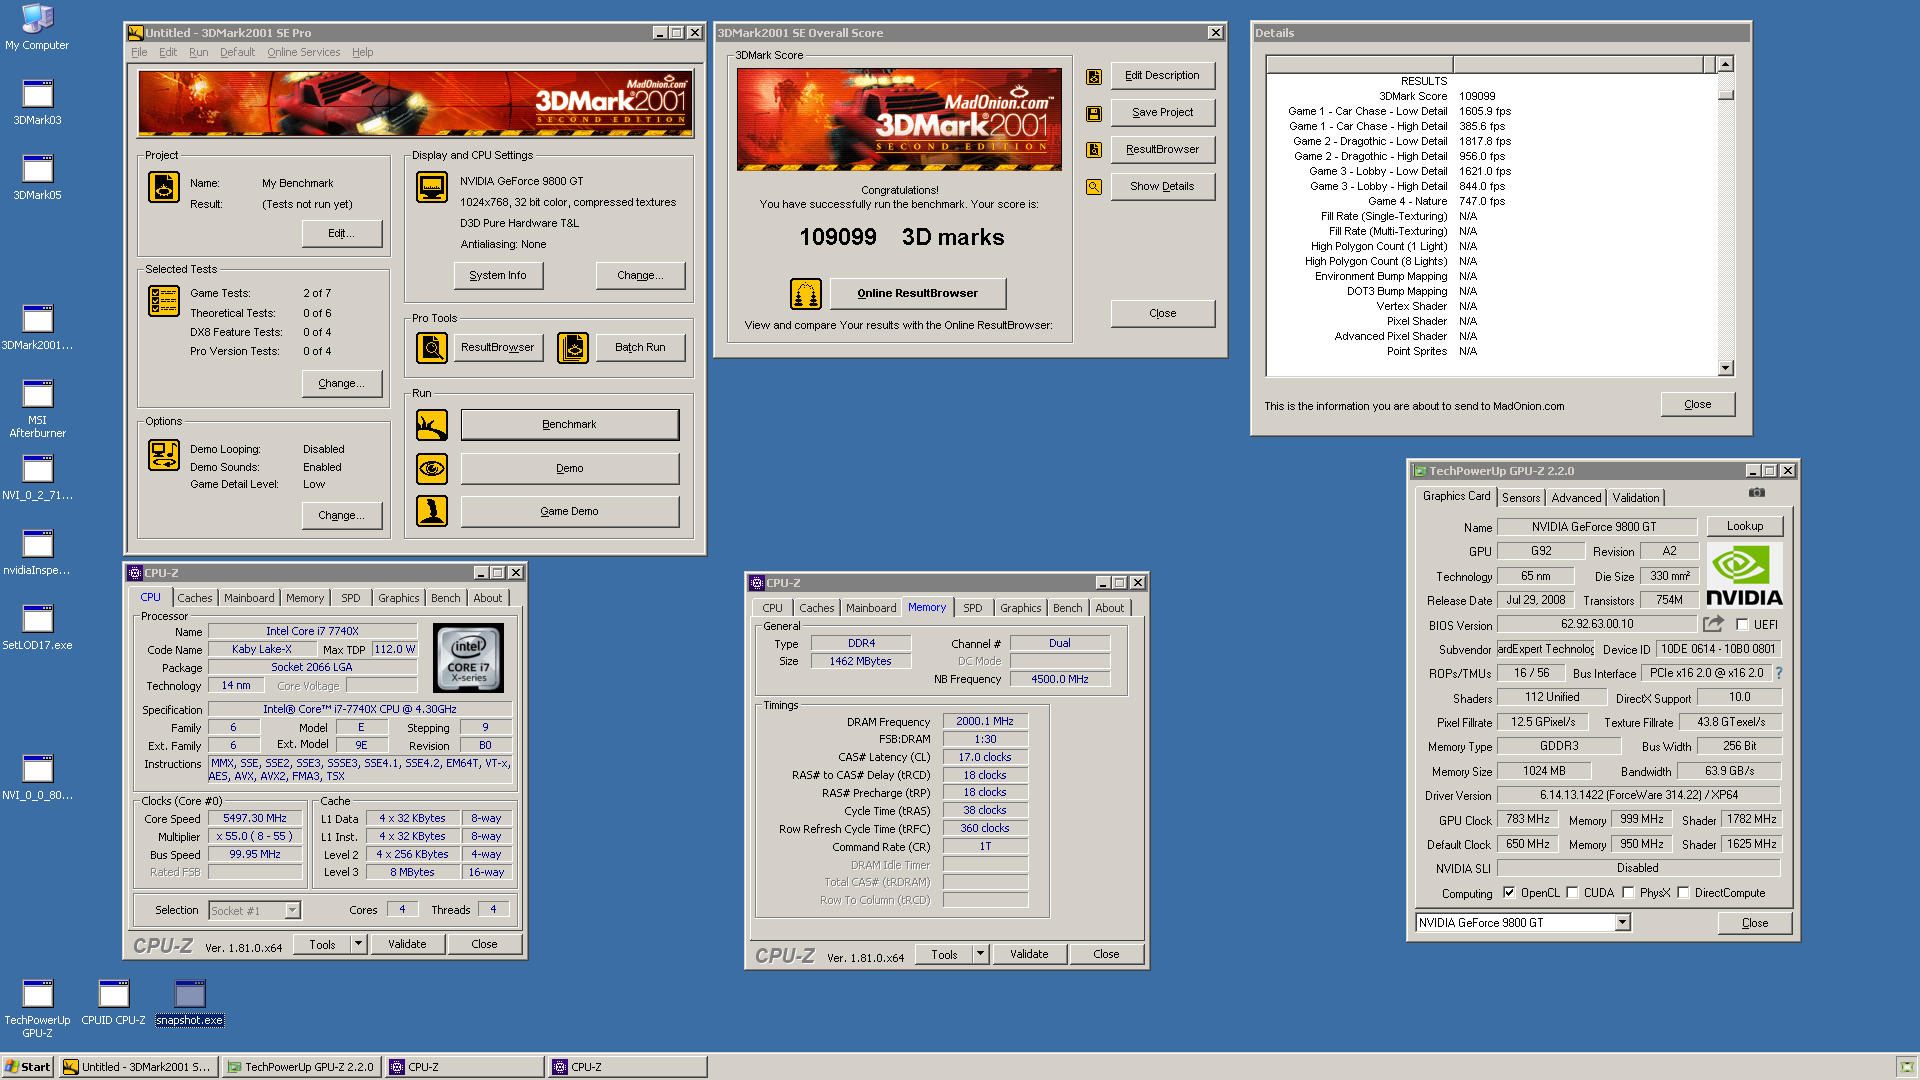Screen dimensions: 1920x1080
Task: Click the Project icon in 3DMark2001
Action: (x=164, y=187)
